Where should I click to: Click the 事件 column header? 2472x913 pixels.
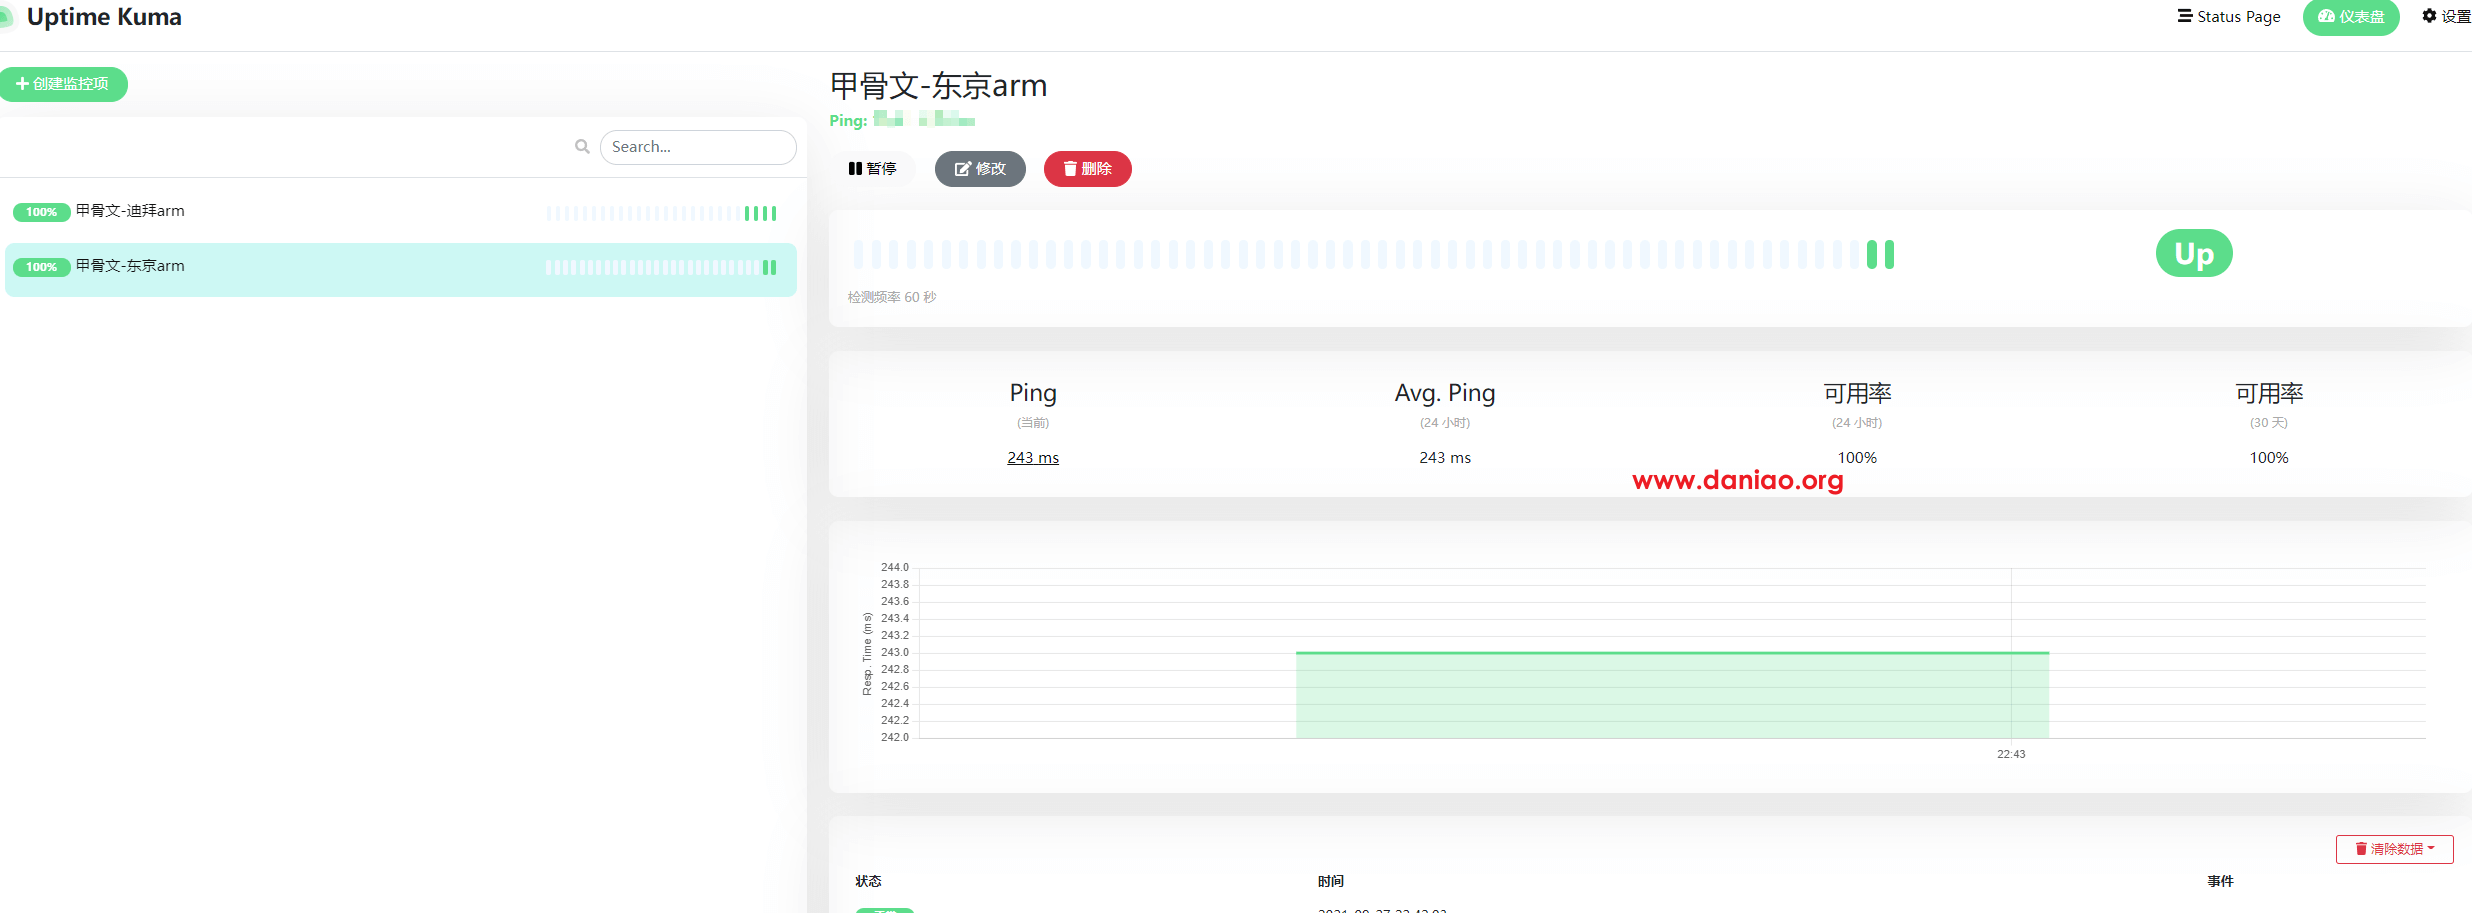pos(2221,881)
